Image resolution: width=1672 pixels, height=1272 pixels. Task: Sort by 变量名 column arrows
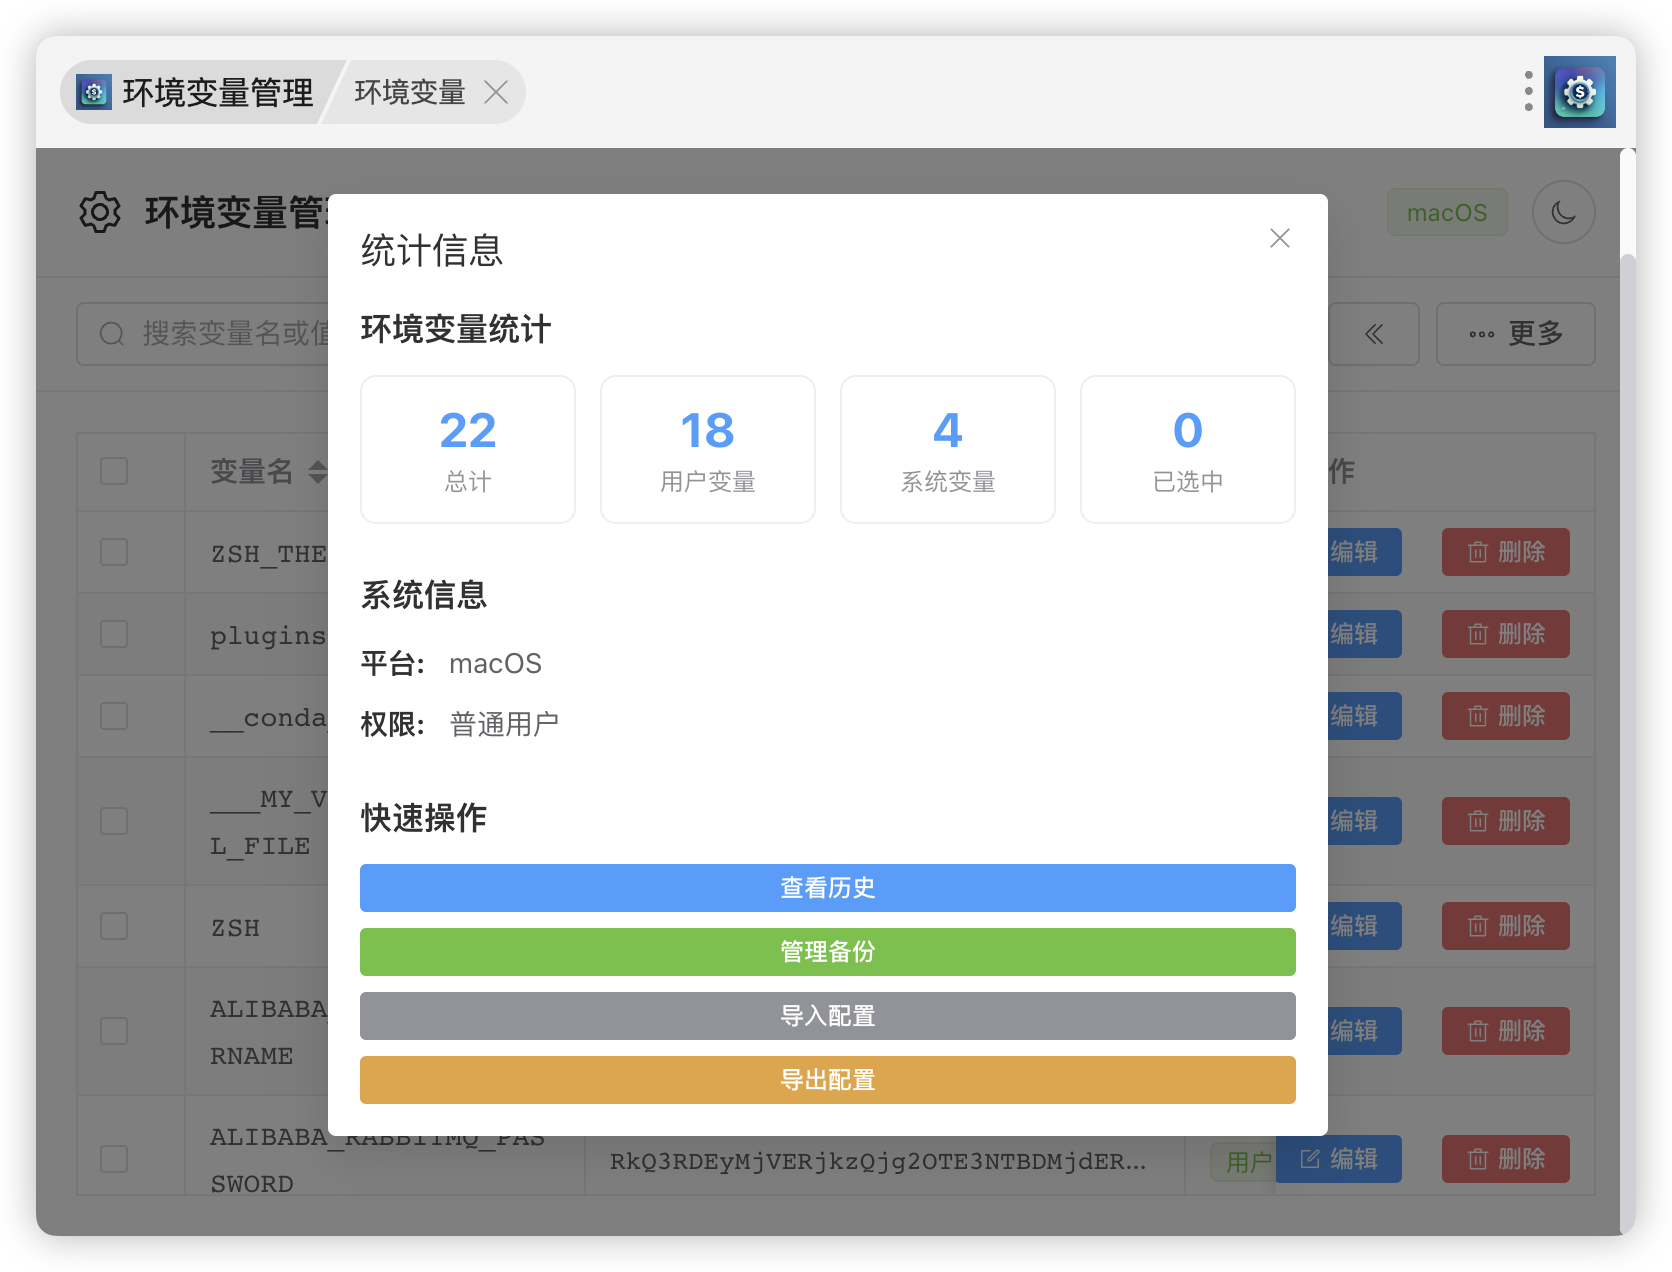[x=317, y=471]
